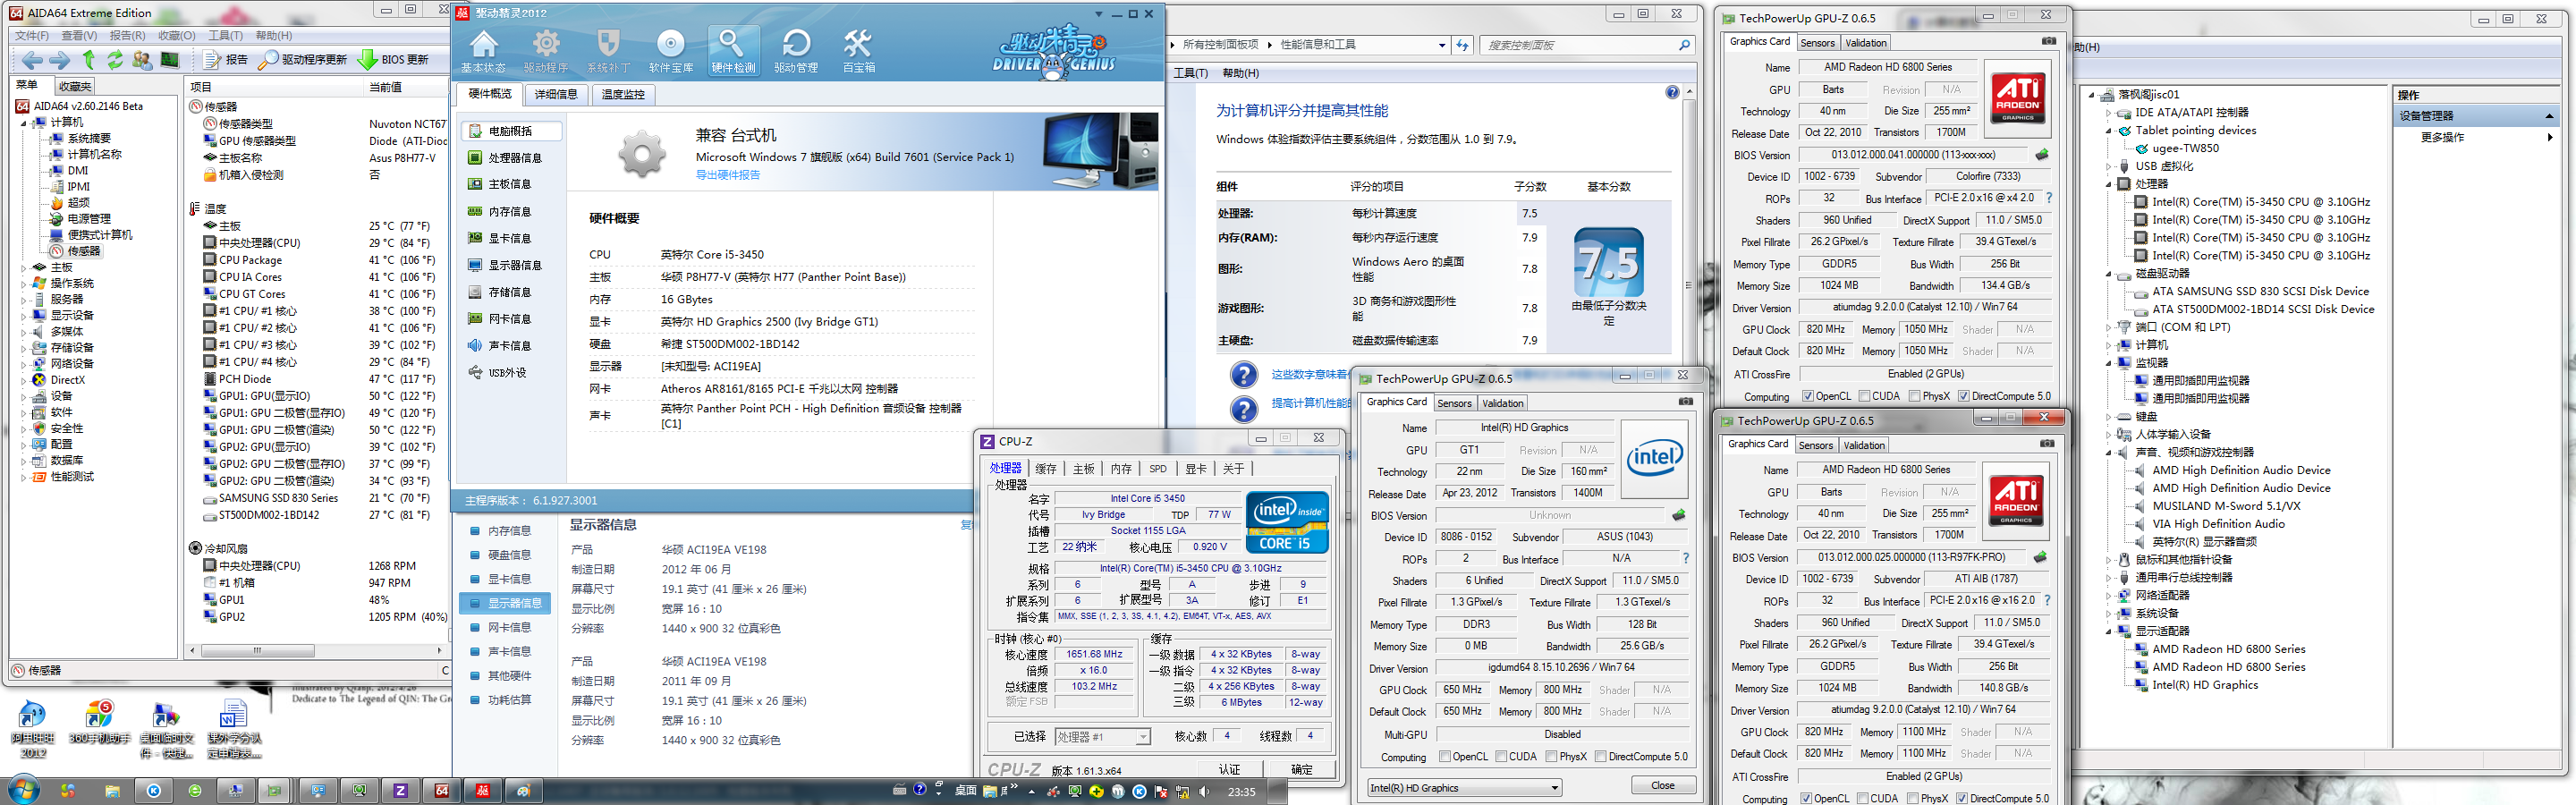This screenshot has width=2576, height=805.
Task: Open 收藏夹 tab in AIDA64 left panel
Action: 74,86
